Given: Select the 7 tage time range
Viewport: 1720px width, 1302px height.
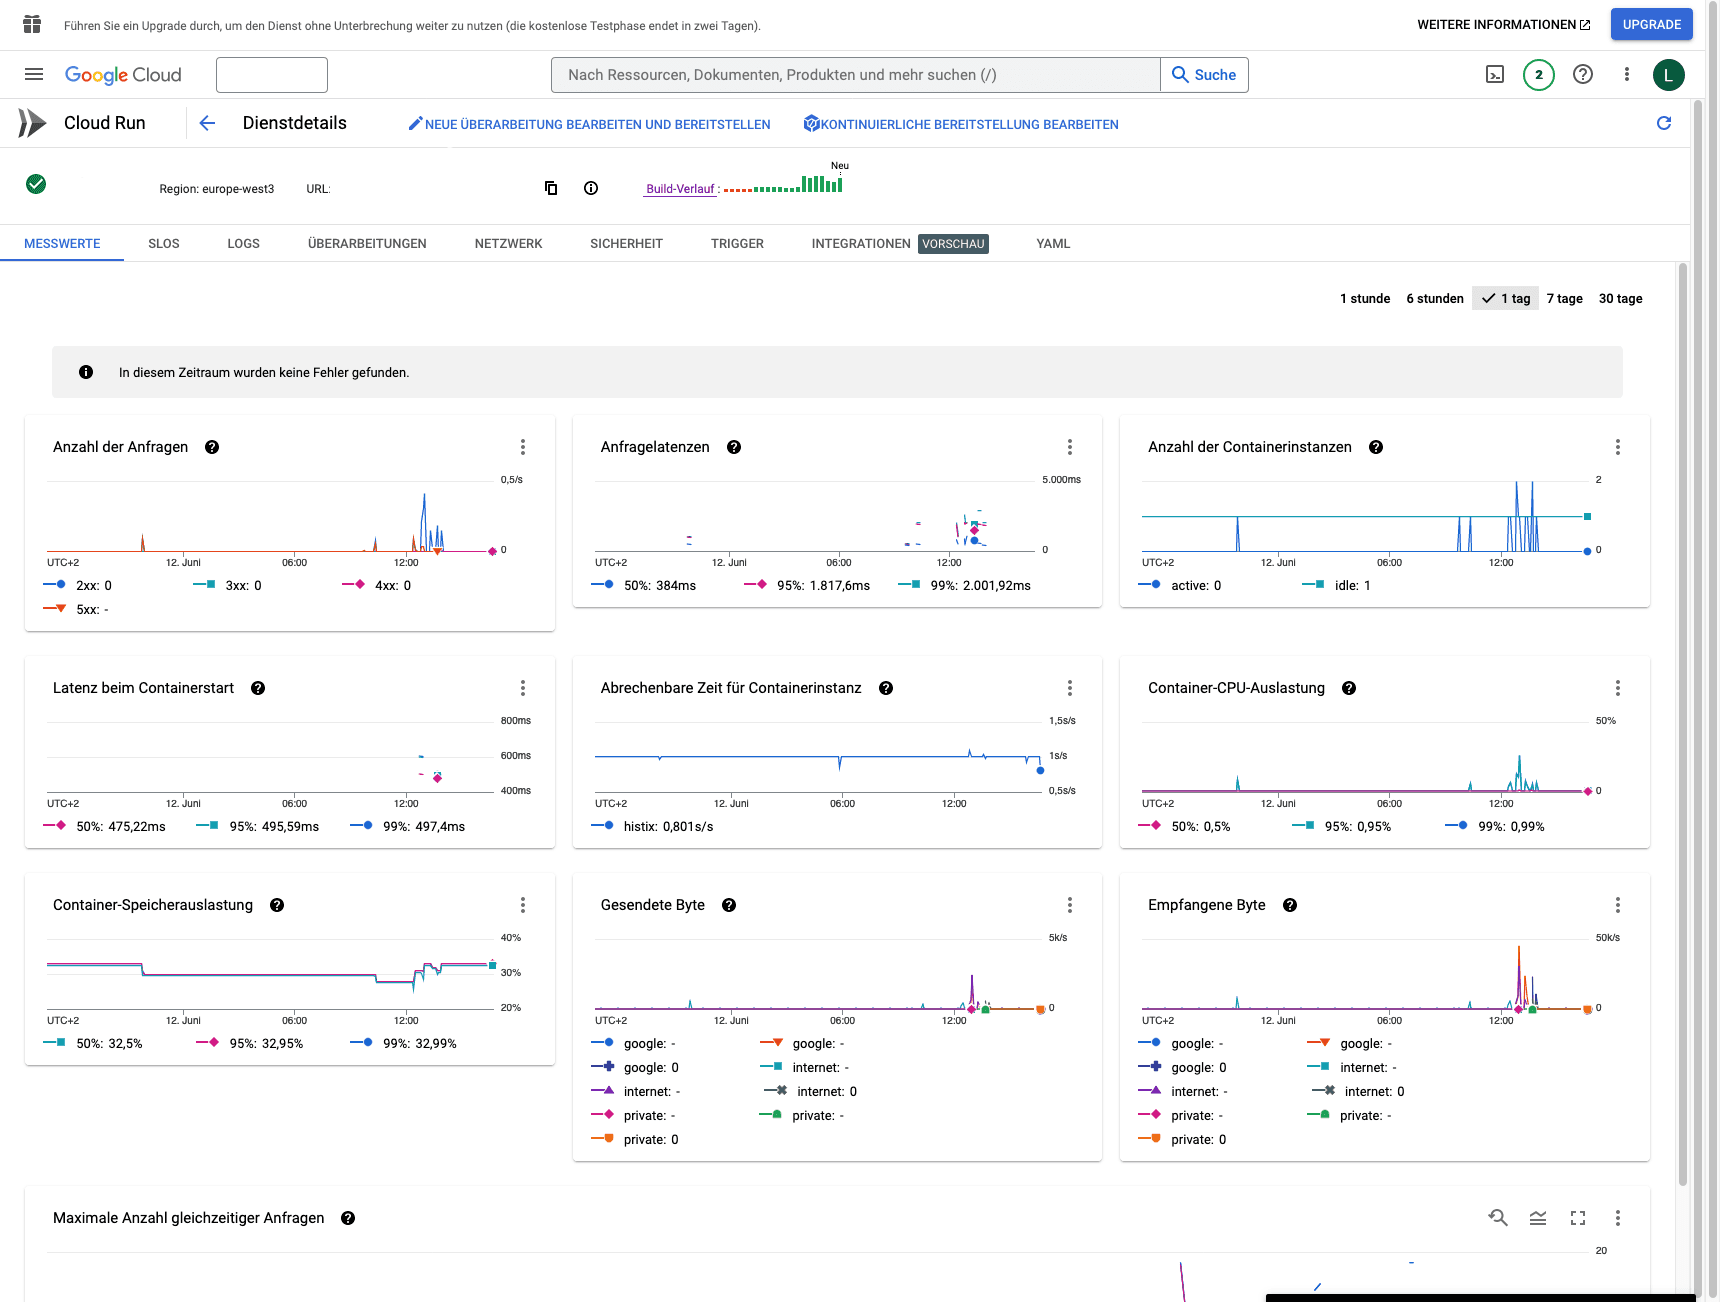Looking at the screenshot, I should (1564, 298).
